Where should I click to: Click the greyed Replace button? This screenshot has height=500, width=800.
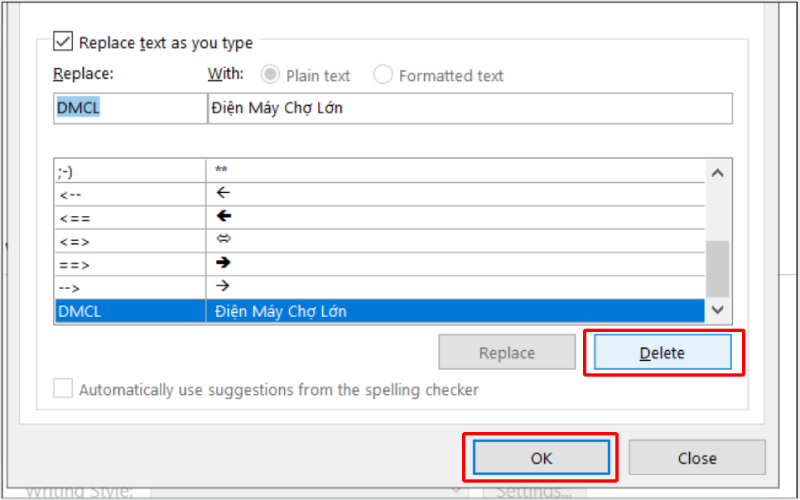(x=507, y=352)
